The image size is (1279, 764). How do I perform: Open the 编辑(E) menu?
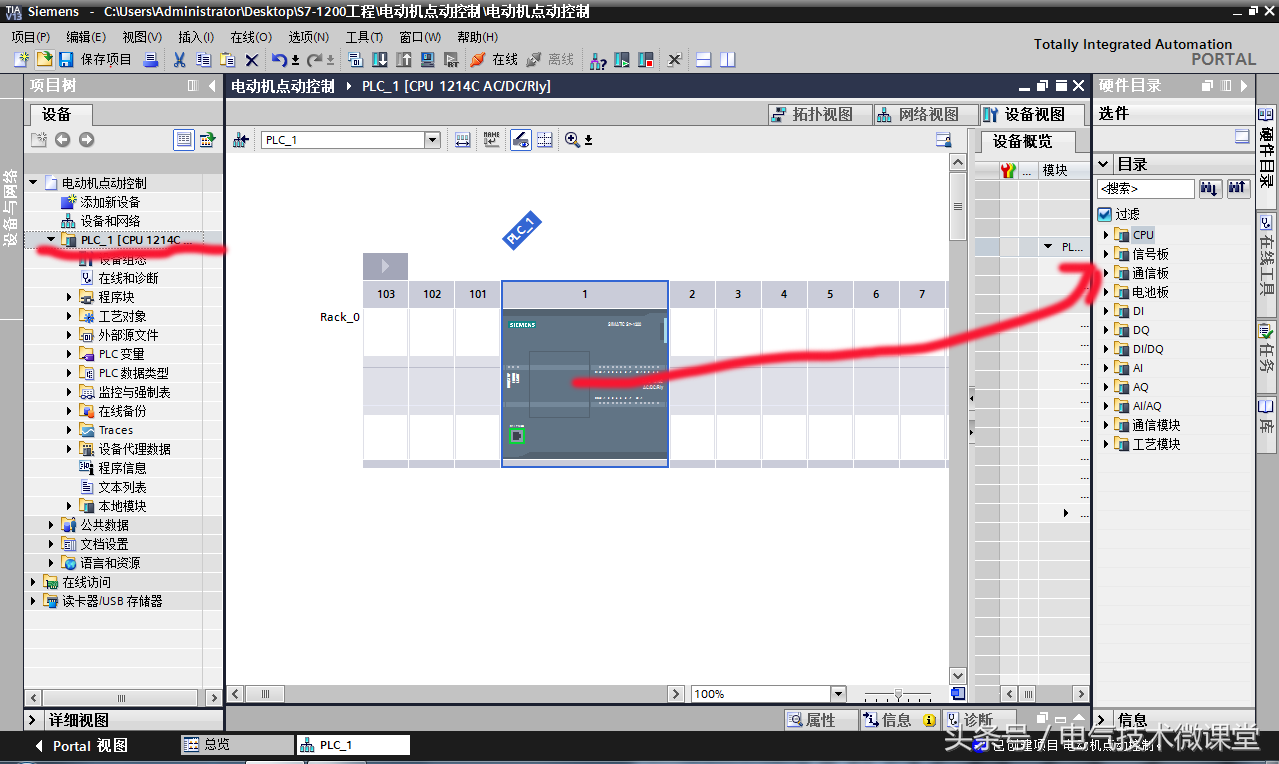point(86,37)
